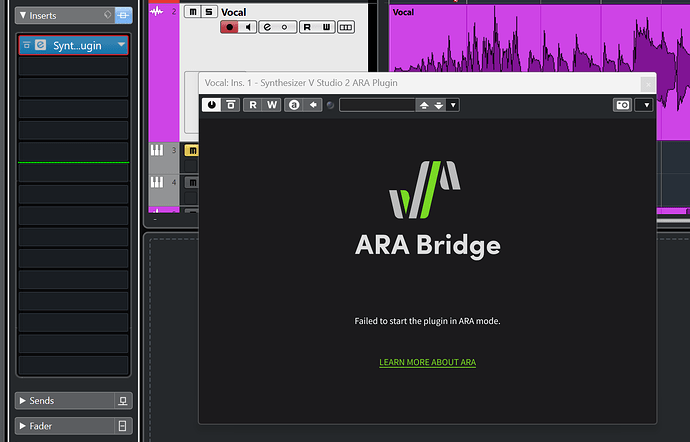This screenshot has width=690, height=442.
Task: Open LEARN MORE ABOUT ARA link
Action: [427, 362]
